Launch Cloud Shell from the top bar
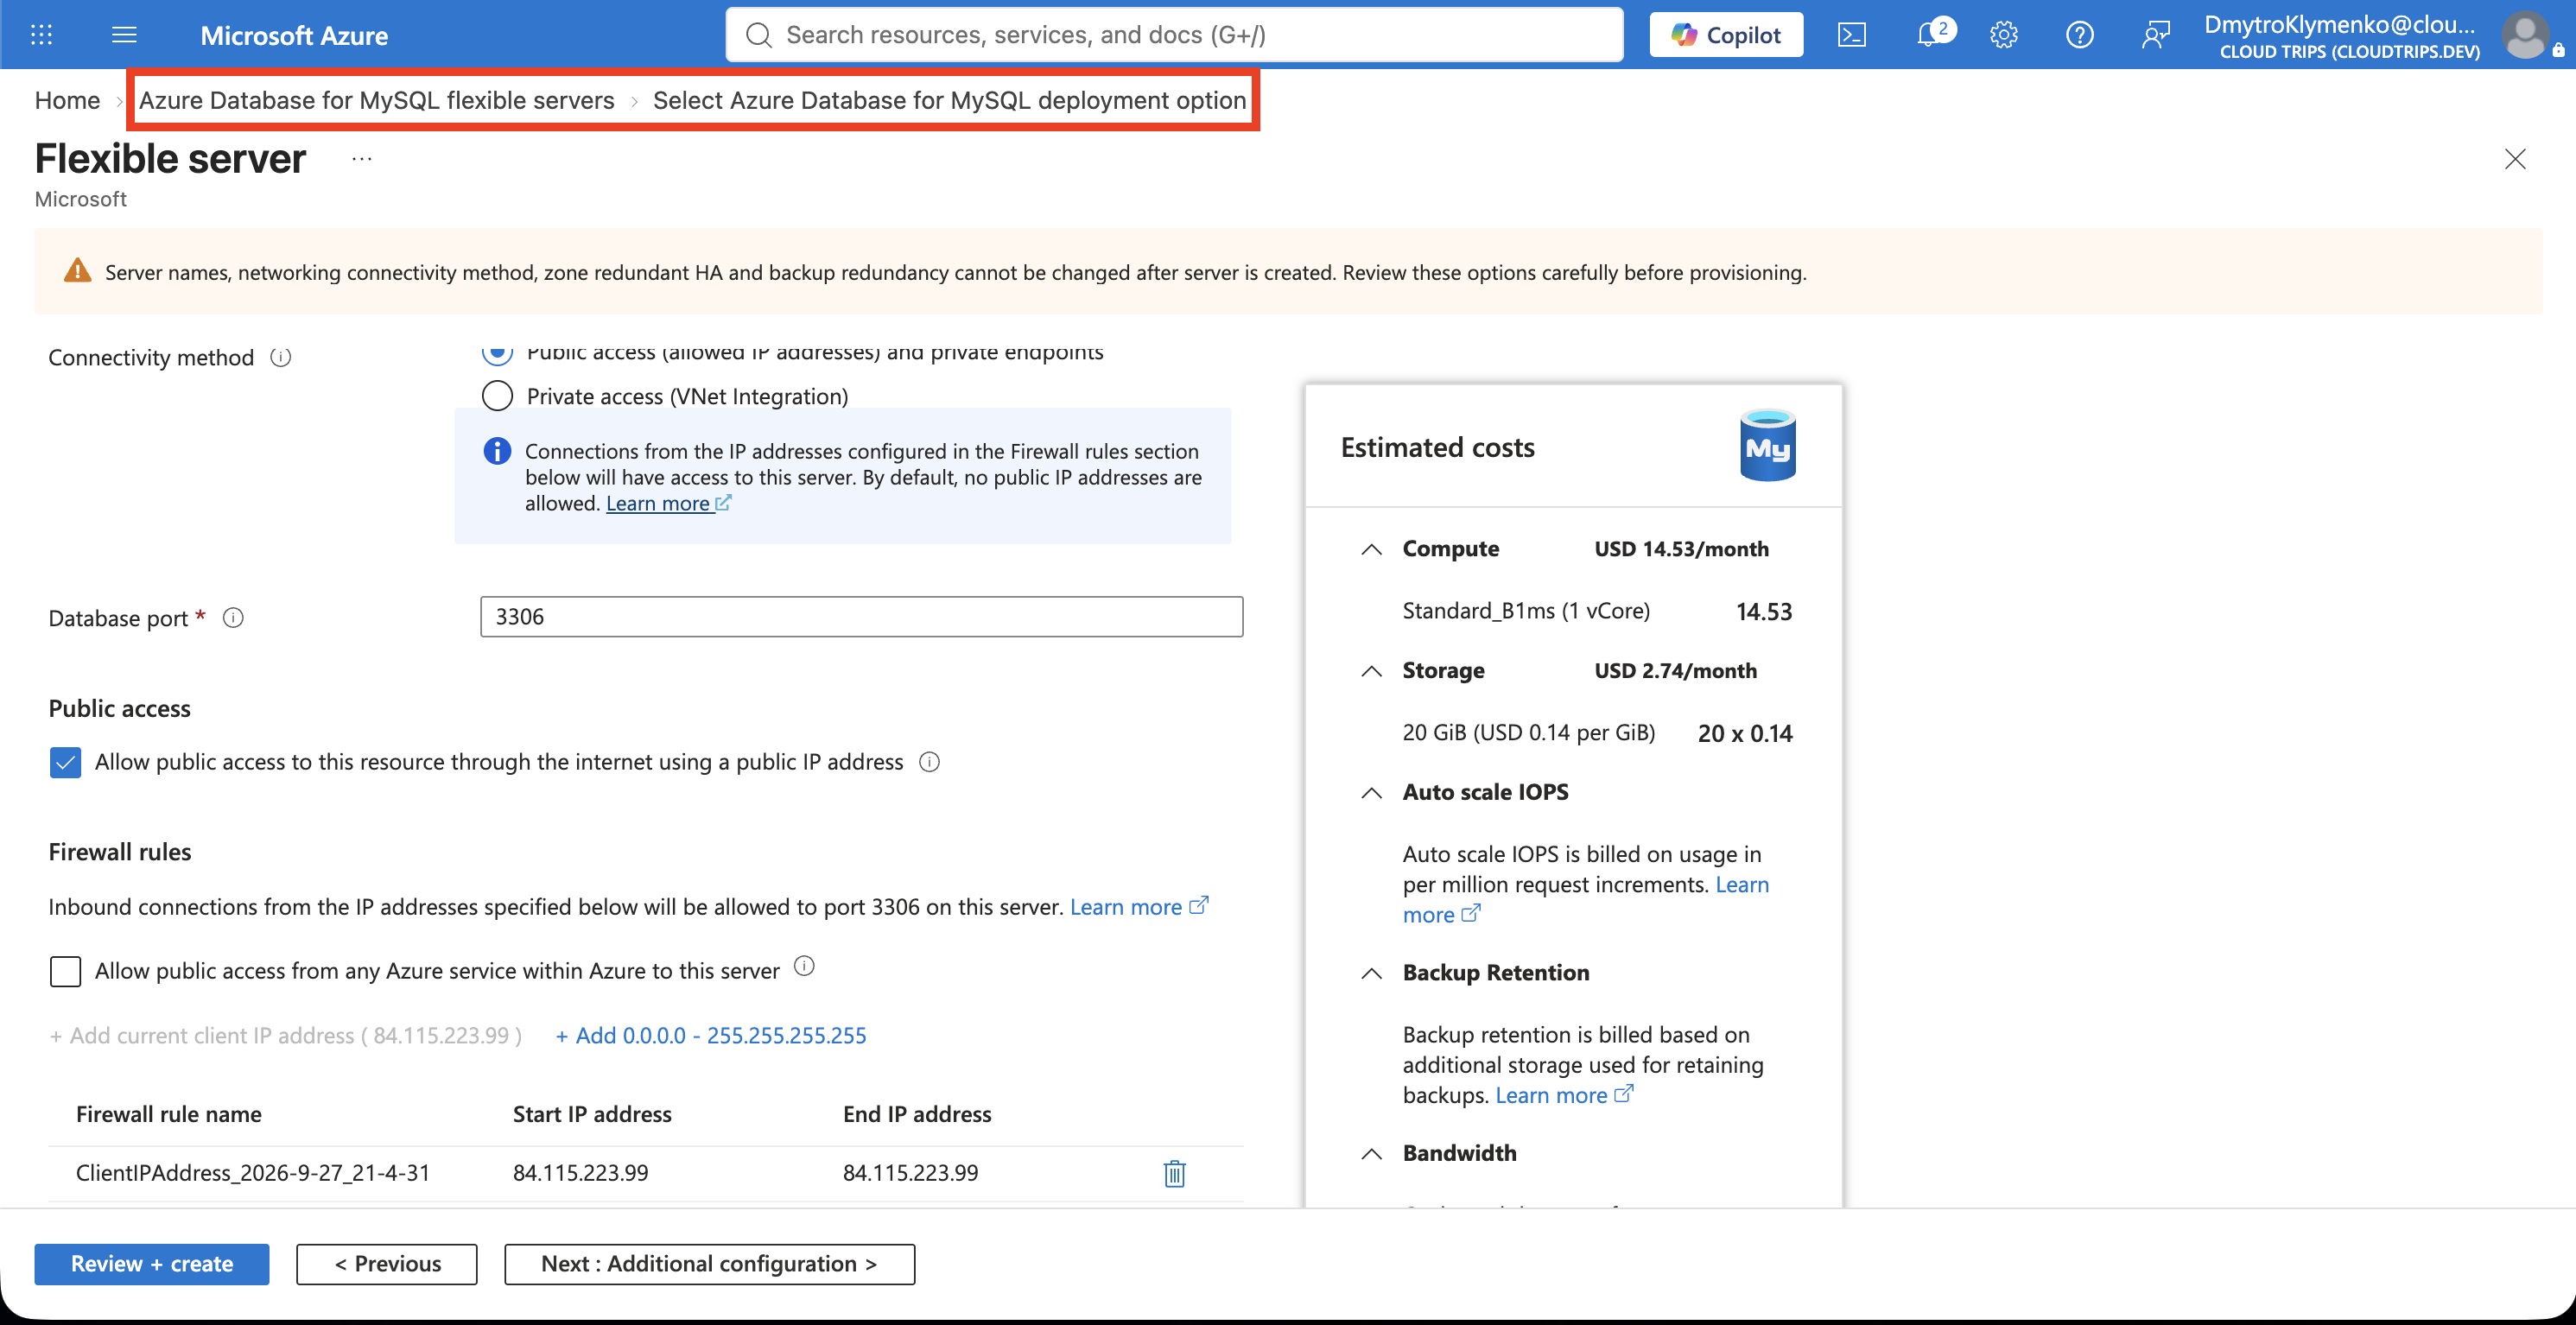The width and height of the screenshot is (2576, 1325). tap(1851, 35)
